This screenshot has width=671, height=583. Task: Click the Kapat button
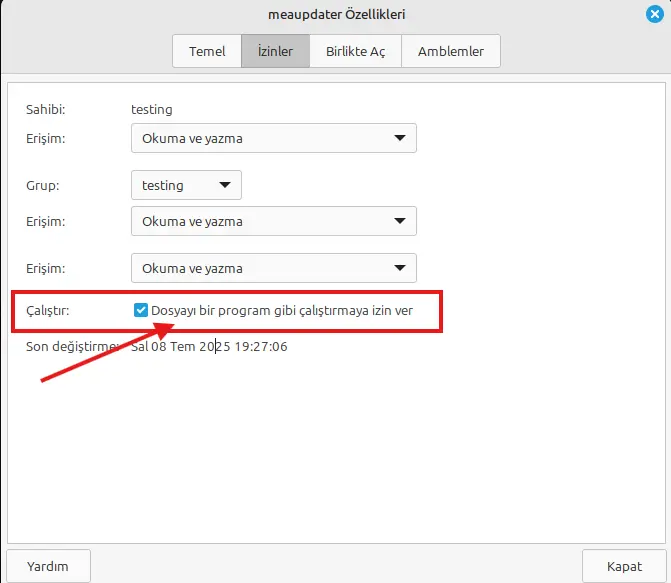coord(624,566)
